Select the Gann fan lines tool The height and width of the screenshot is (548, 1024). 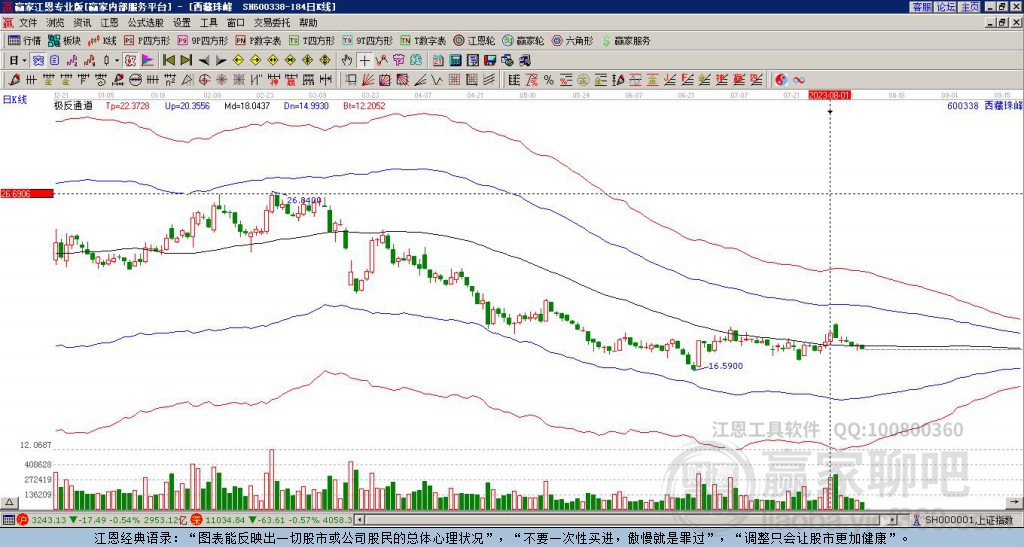click(368, 80)
